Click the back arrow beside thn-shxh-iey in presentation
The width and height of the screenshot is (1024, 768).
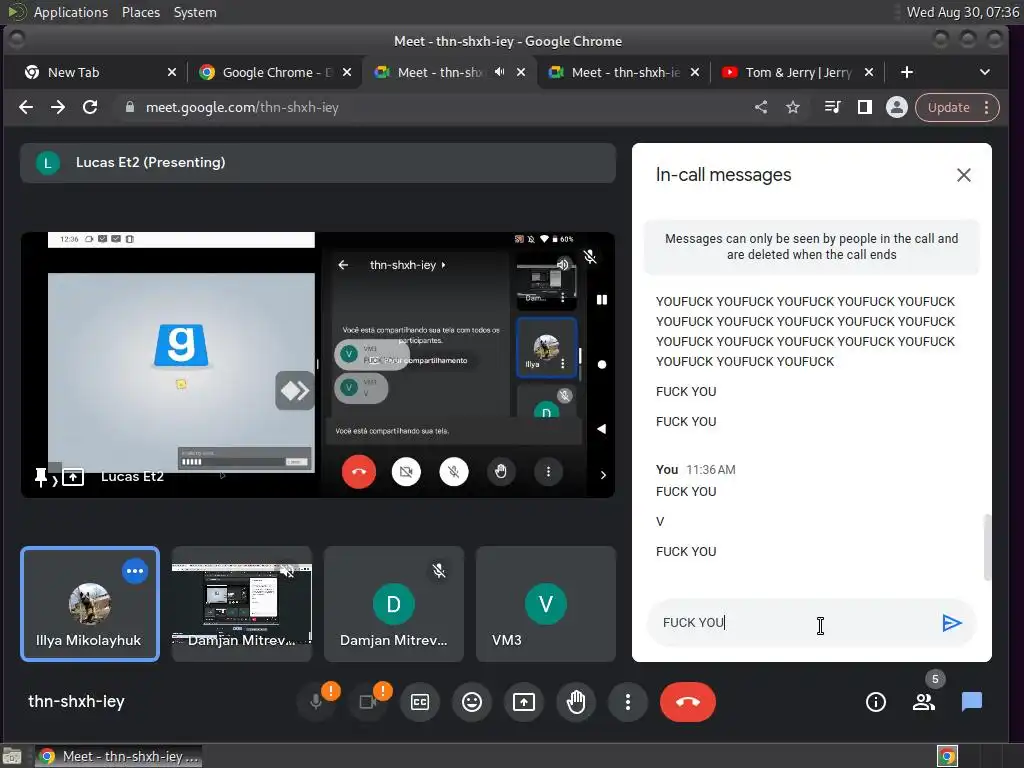click(x=343, y=265)
